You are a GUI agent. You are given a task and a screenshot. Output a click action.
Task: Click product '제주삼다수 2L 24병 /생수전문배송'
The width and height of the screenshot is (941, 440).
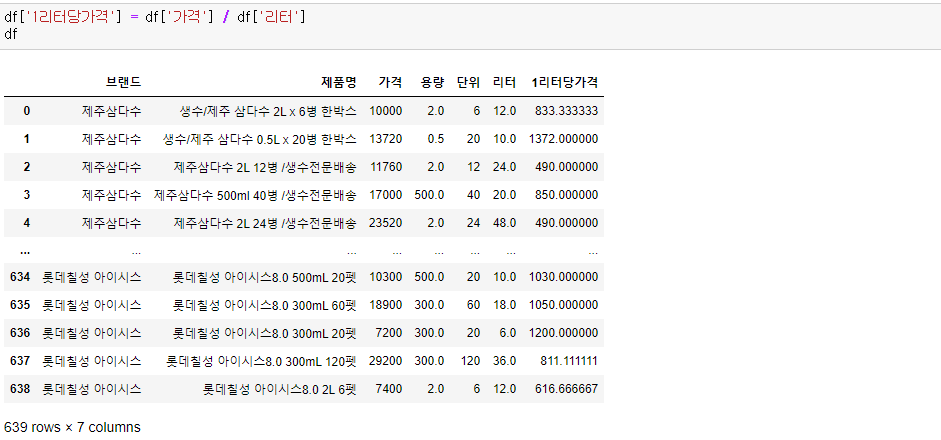click(x=265, y=223)
